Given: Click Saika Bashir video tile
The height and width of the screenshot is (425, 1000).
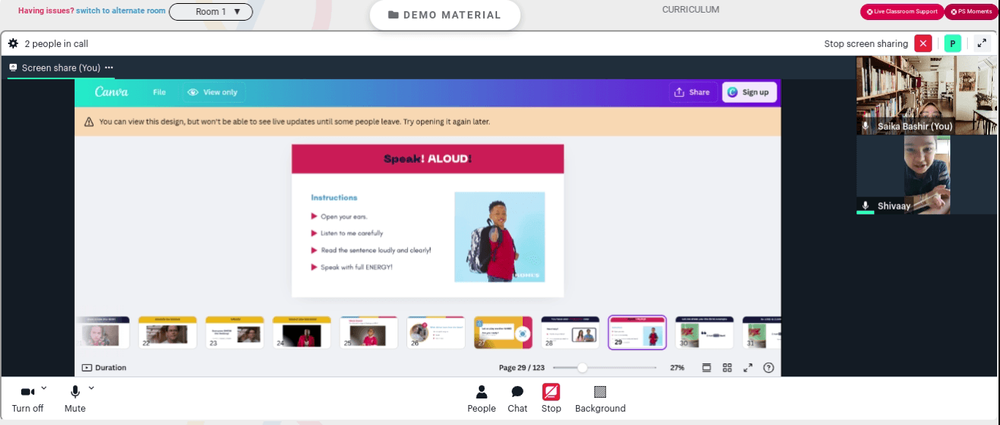Looking at the screenshot, I should 926,95.
